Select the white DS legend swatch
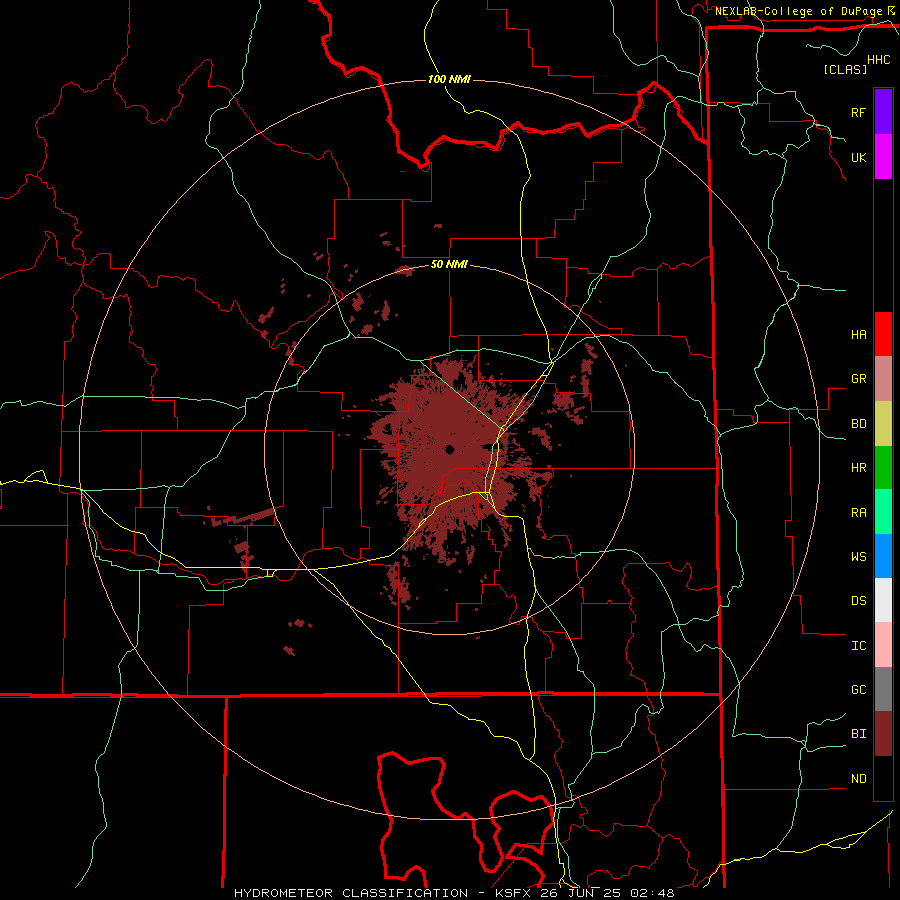This screenshot has height=900, width=900. pyautogui.click(x=883, y=600)
